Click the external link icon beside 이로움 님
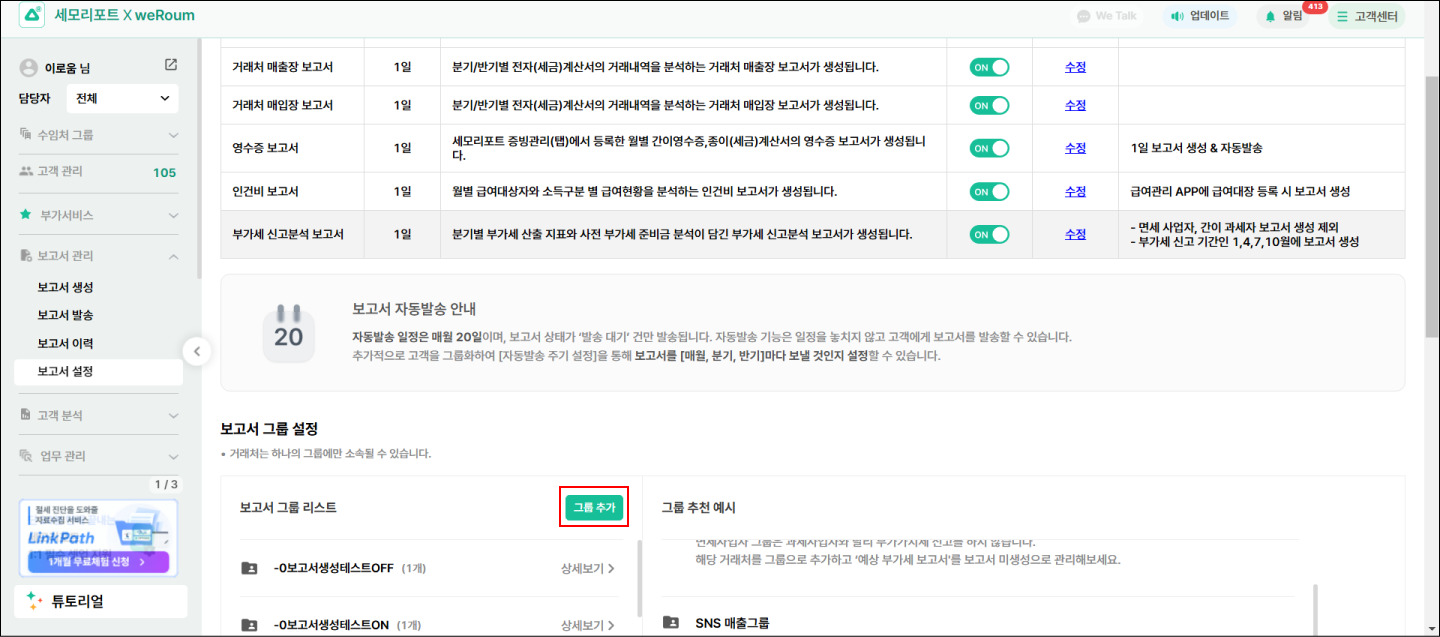This screenshot has height=637, width=1440. tap(171, 65)
